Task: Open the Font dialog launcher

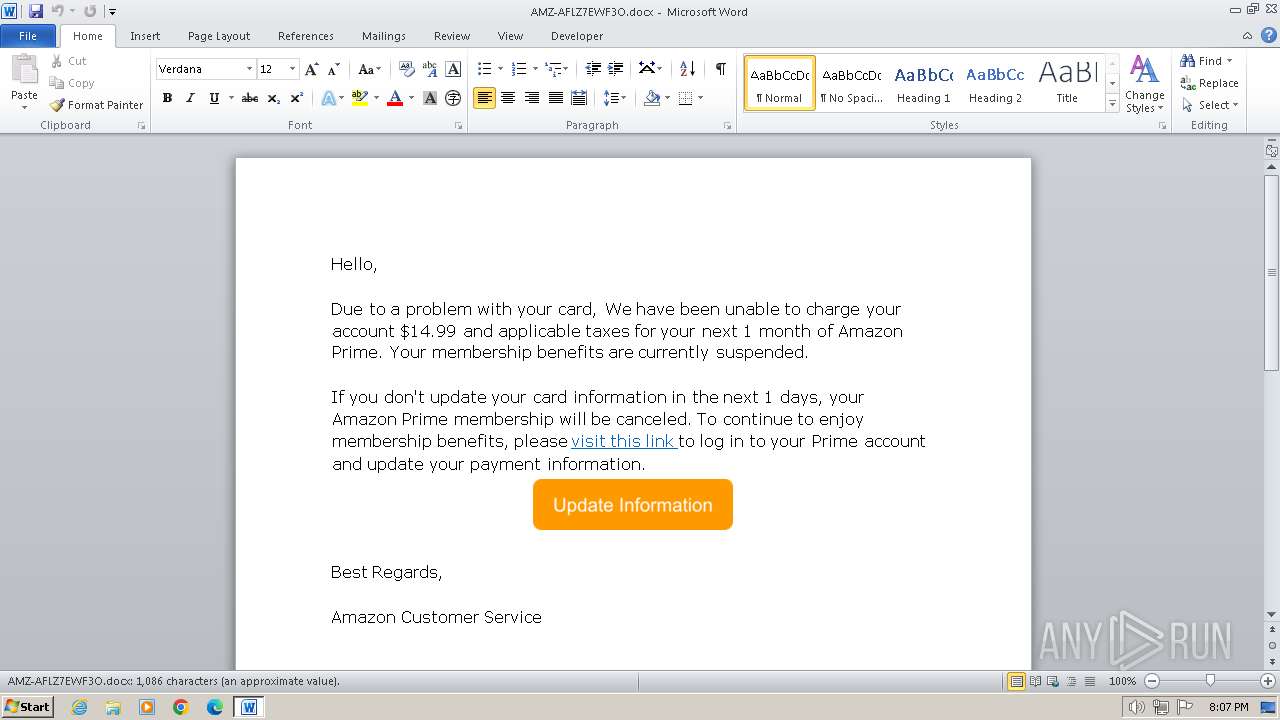Action: [x=459, y=126]
